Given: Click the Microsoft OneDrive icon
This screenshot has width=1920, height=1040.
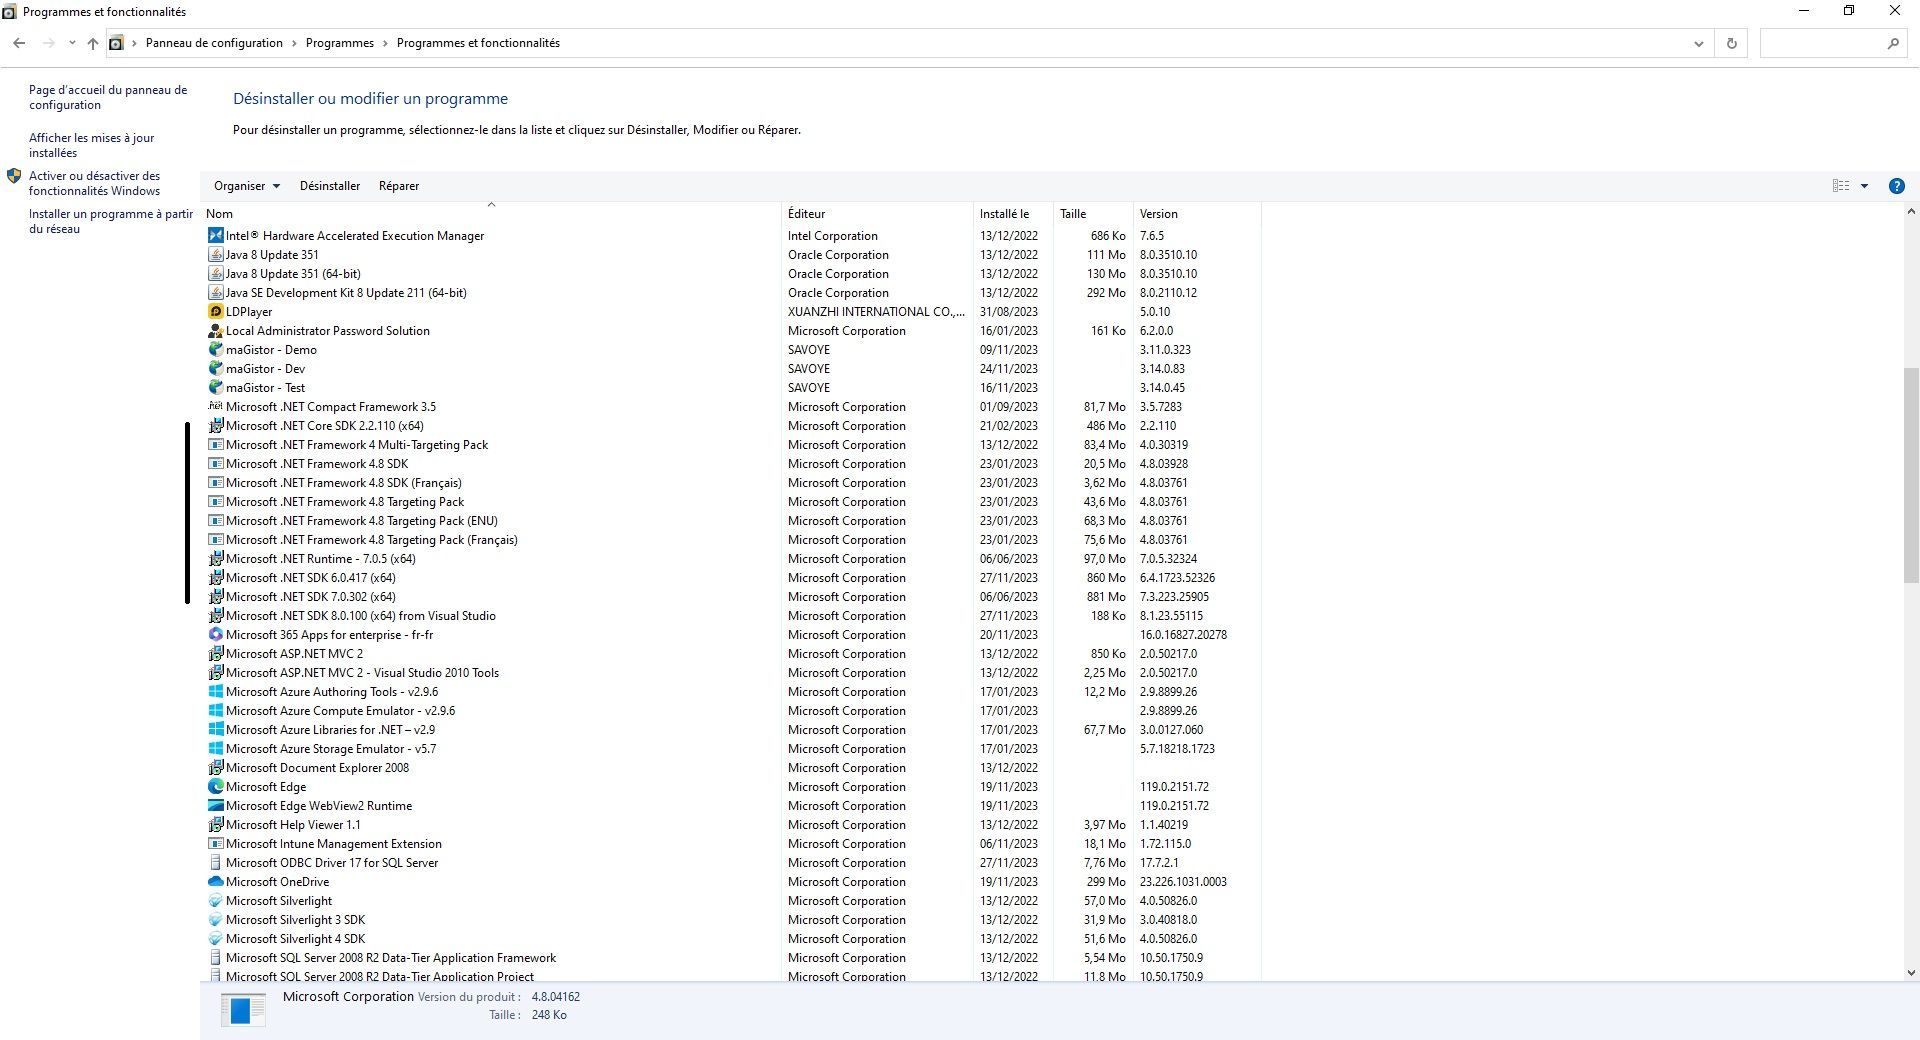Looking at the screenshot, I should 216,882.
